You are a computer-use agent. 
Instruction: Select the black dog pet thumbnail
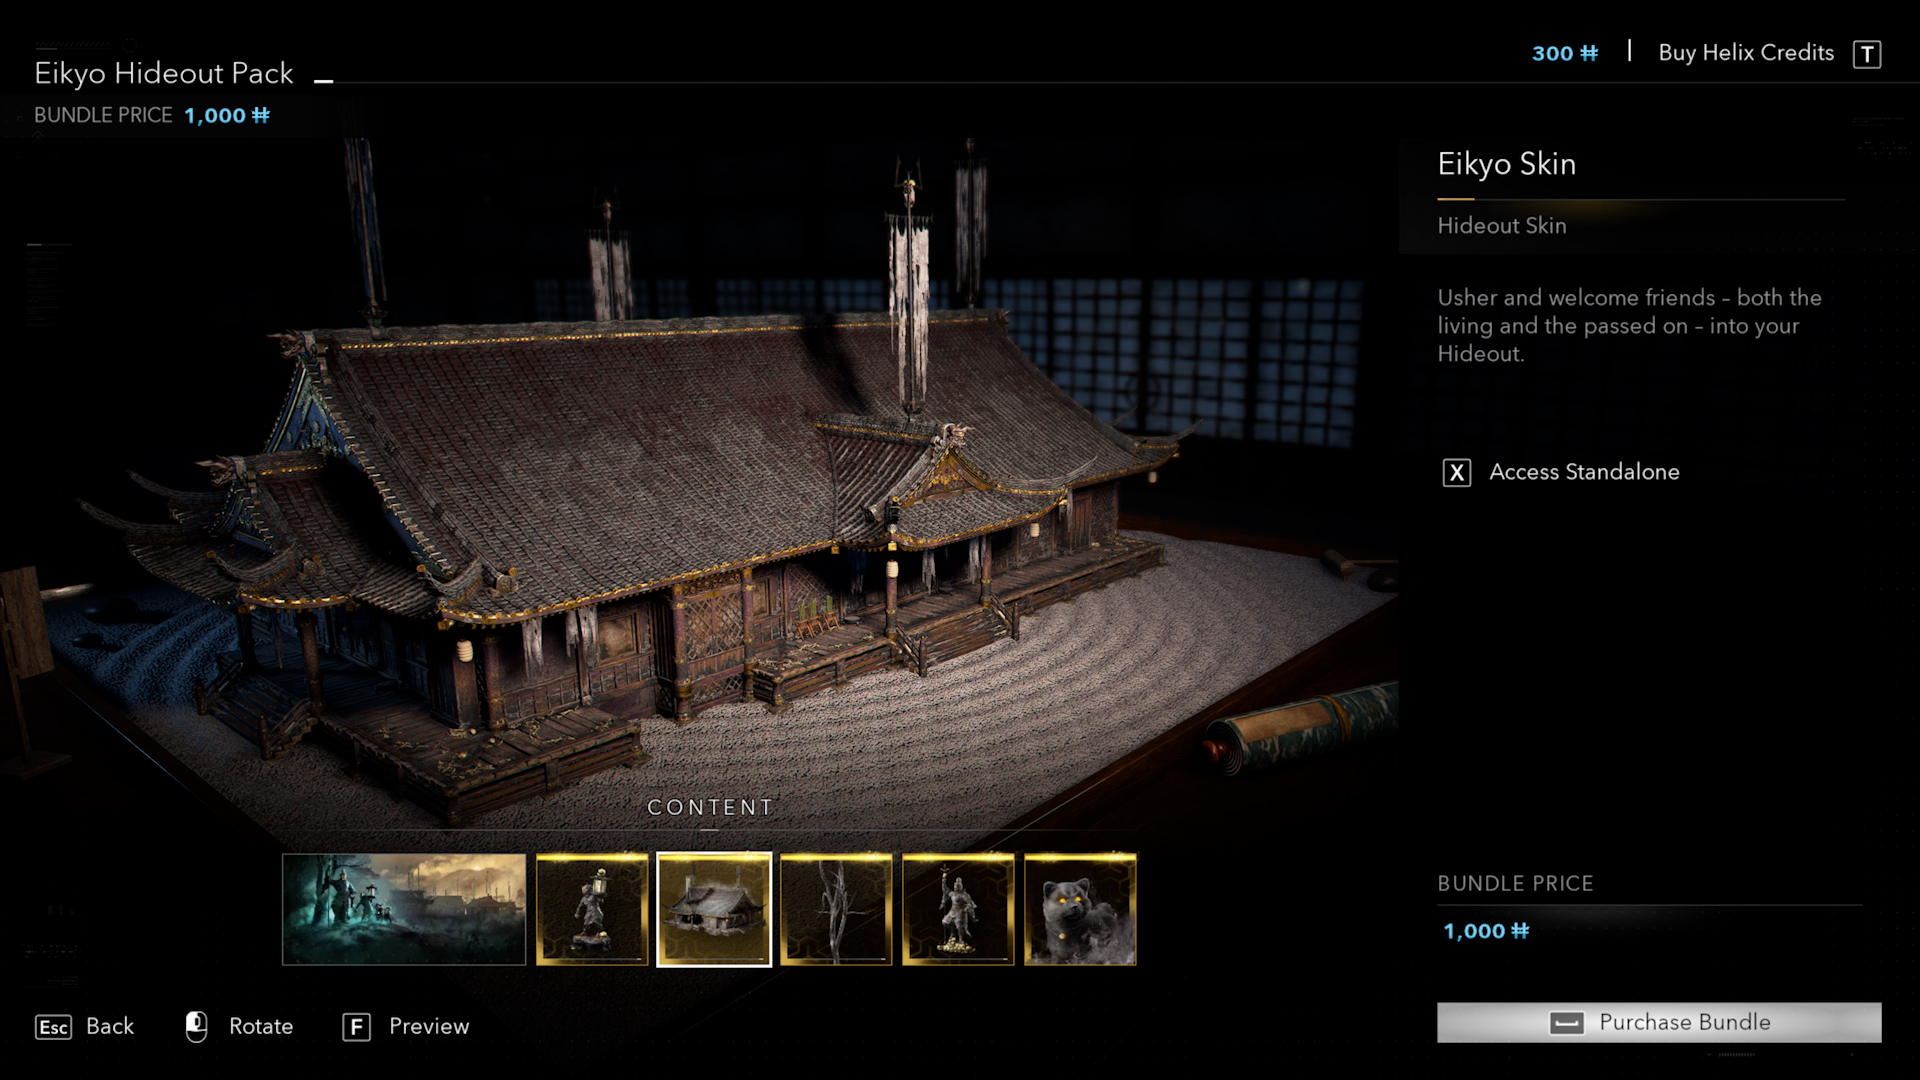pyautogui.click(x=1080, y=909)
